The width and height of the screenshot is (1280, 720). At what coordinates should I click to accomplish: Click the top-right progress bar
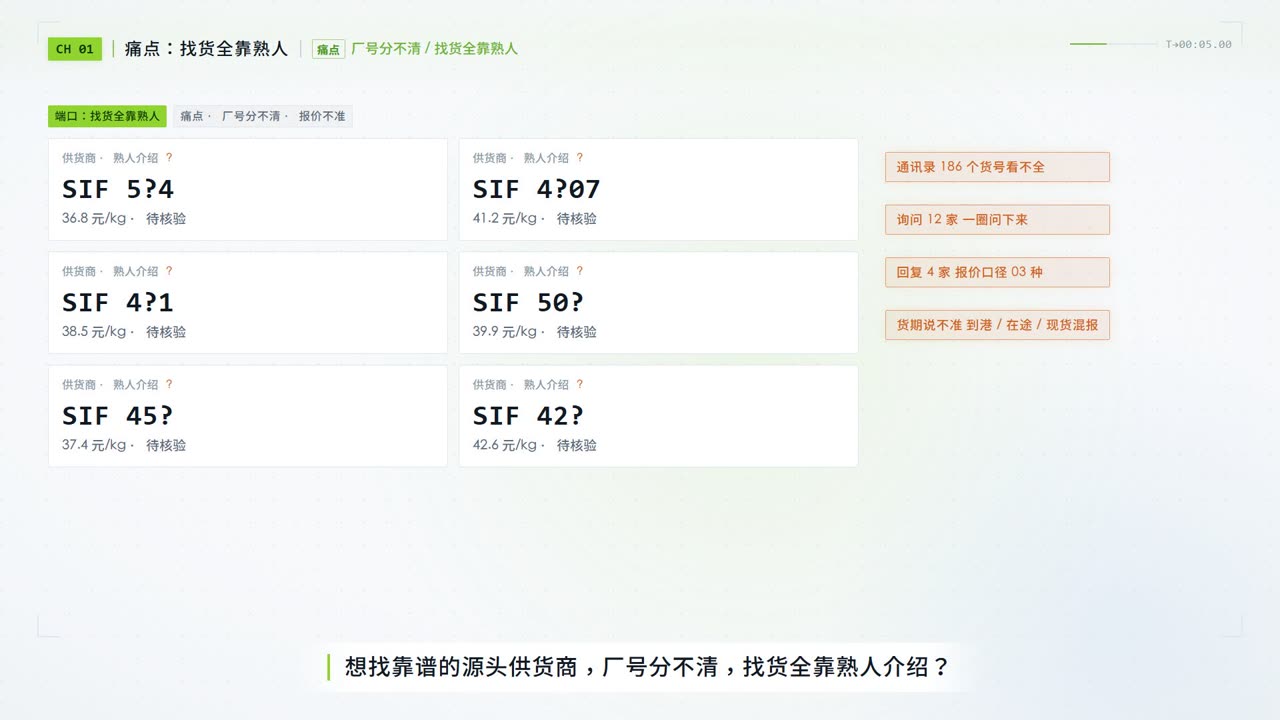click(x=1113, y=44)
